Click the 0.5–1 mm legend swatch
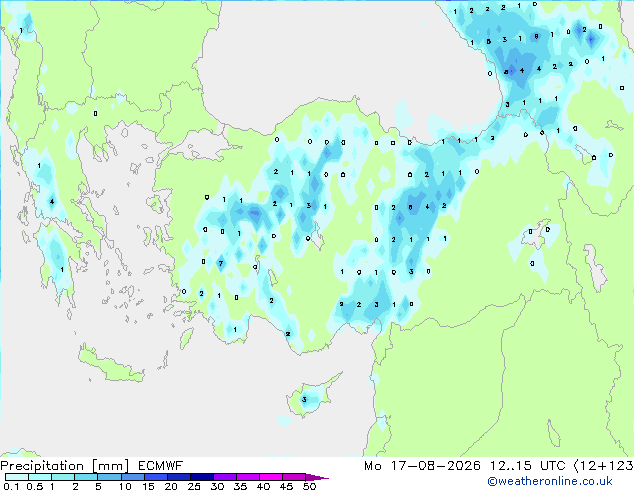Screen dimensions: 634x490 tap(40, 477)
